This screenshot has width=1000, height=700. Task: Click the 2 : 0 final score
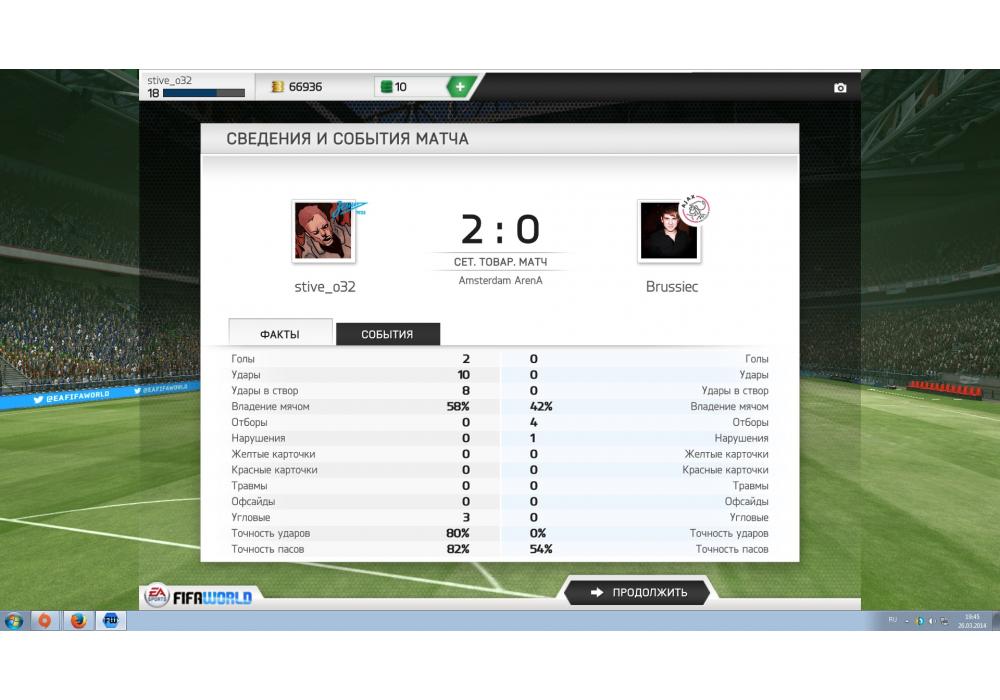coord(501,229)
